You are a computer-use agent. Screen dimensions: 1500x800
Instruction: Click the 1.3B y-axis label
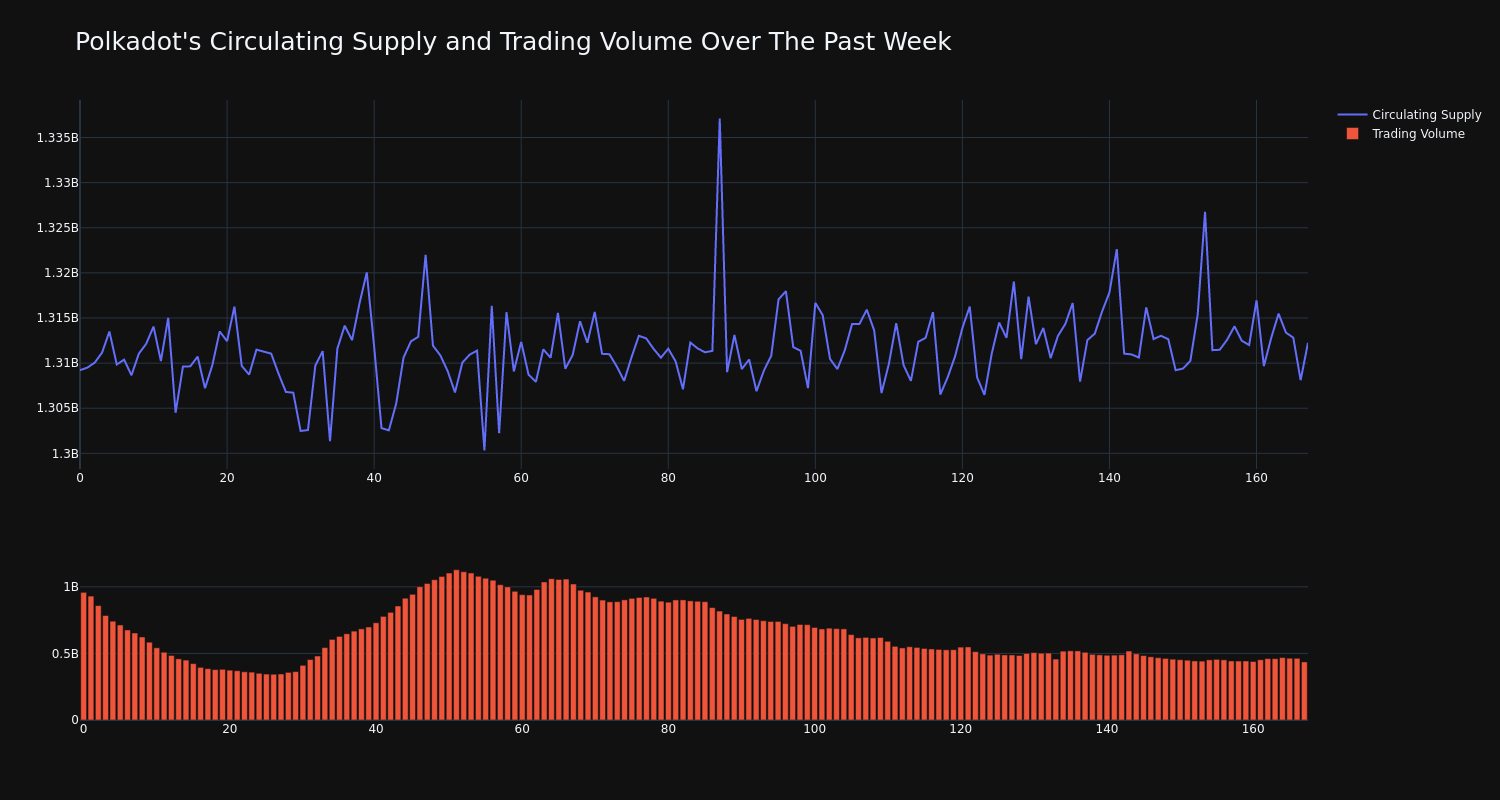coord(65,454)
